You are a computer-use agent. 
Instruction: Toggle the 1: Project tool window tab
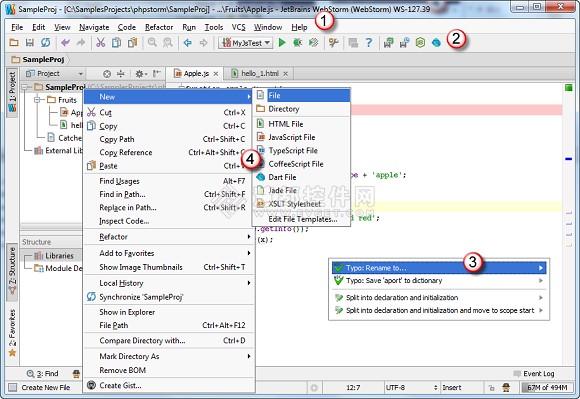point(12,92)
